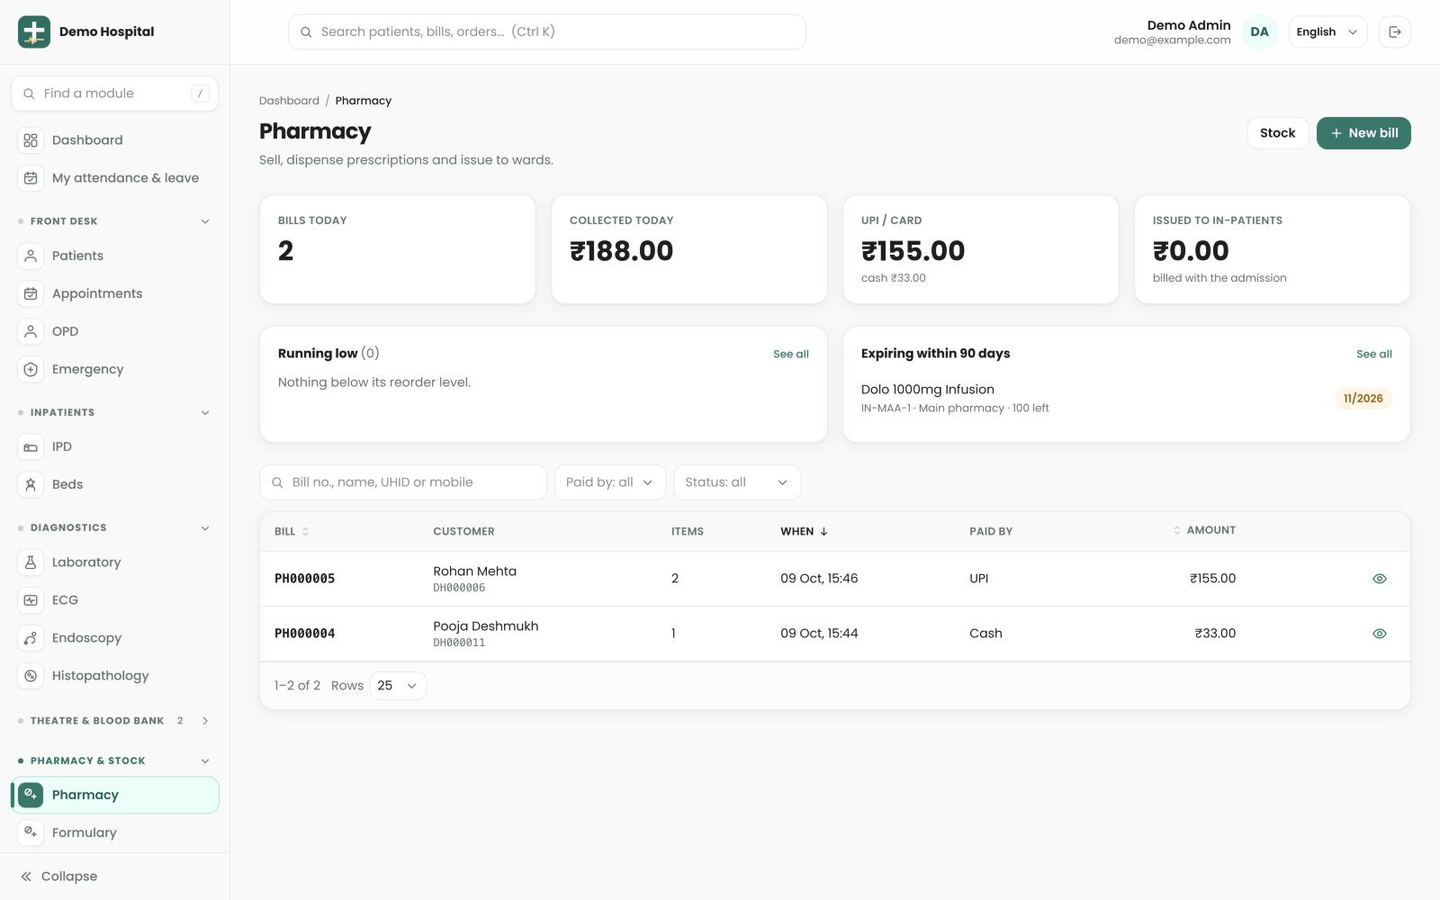Click the bill number search field
Screen dimensions: 1440x900
[x=403, y=482]
